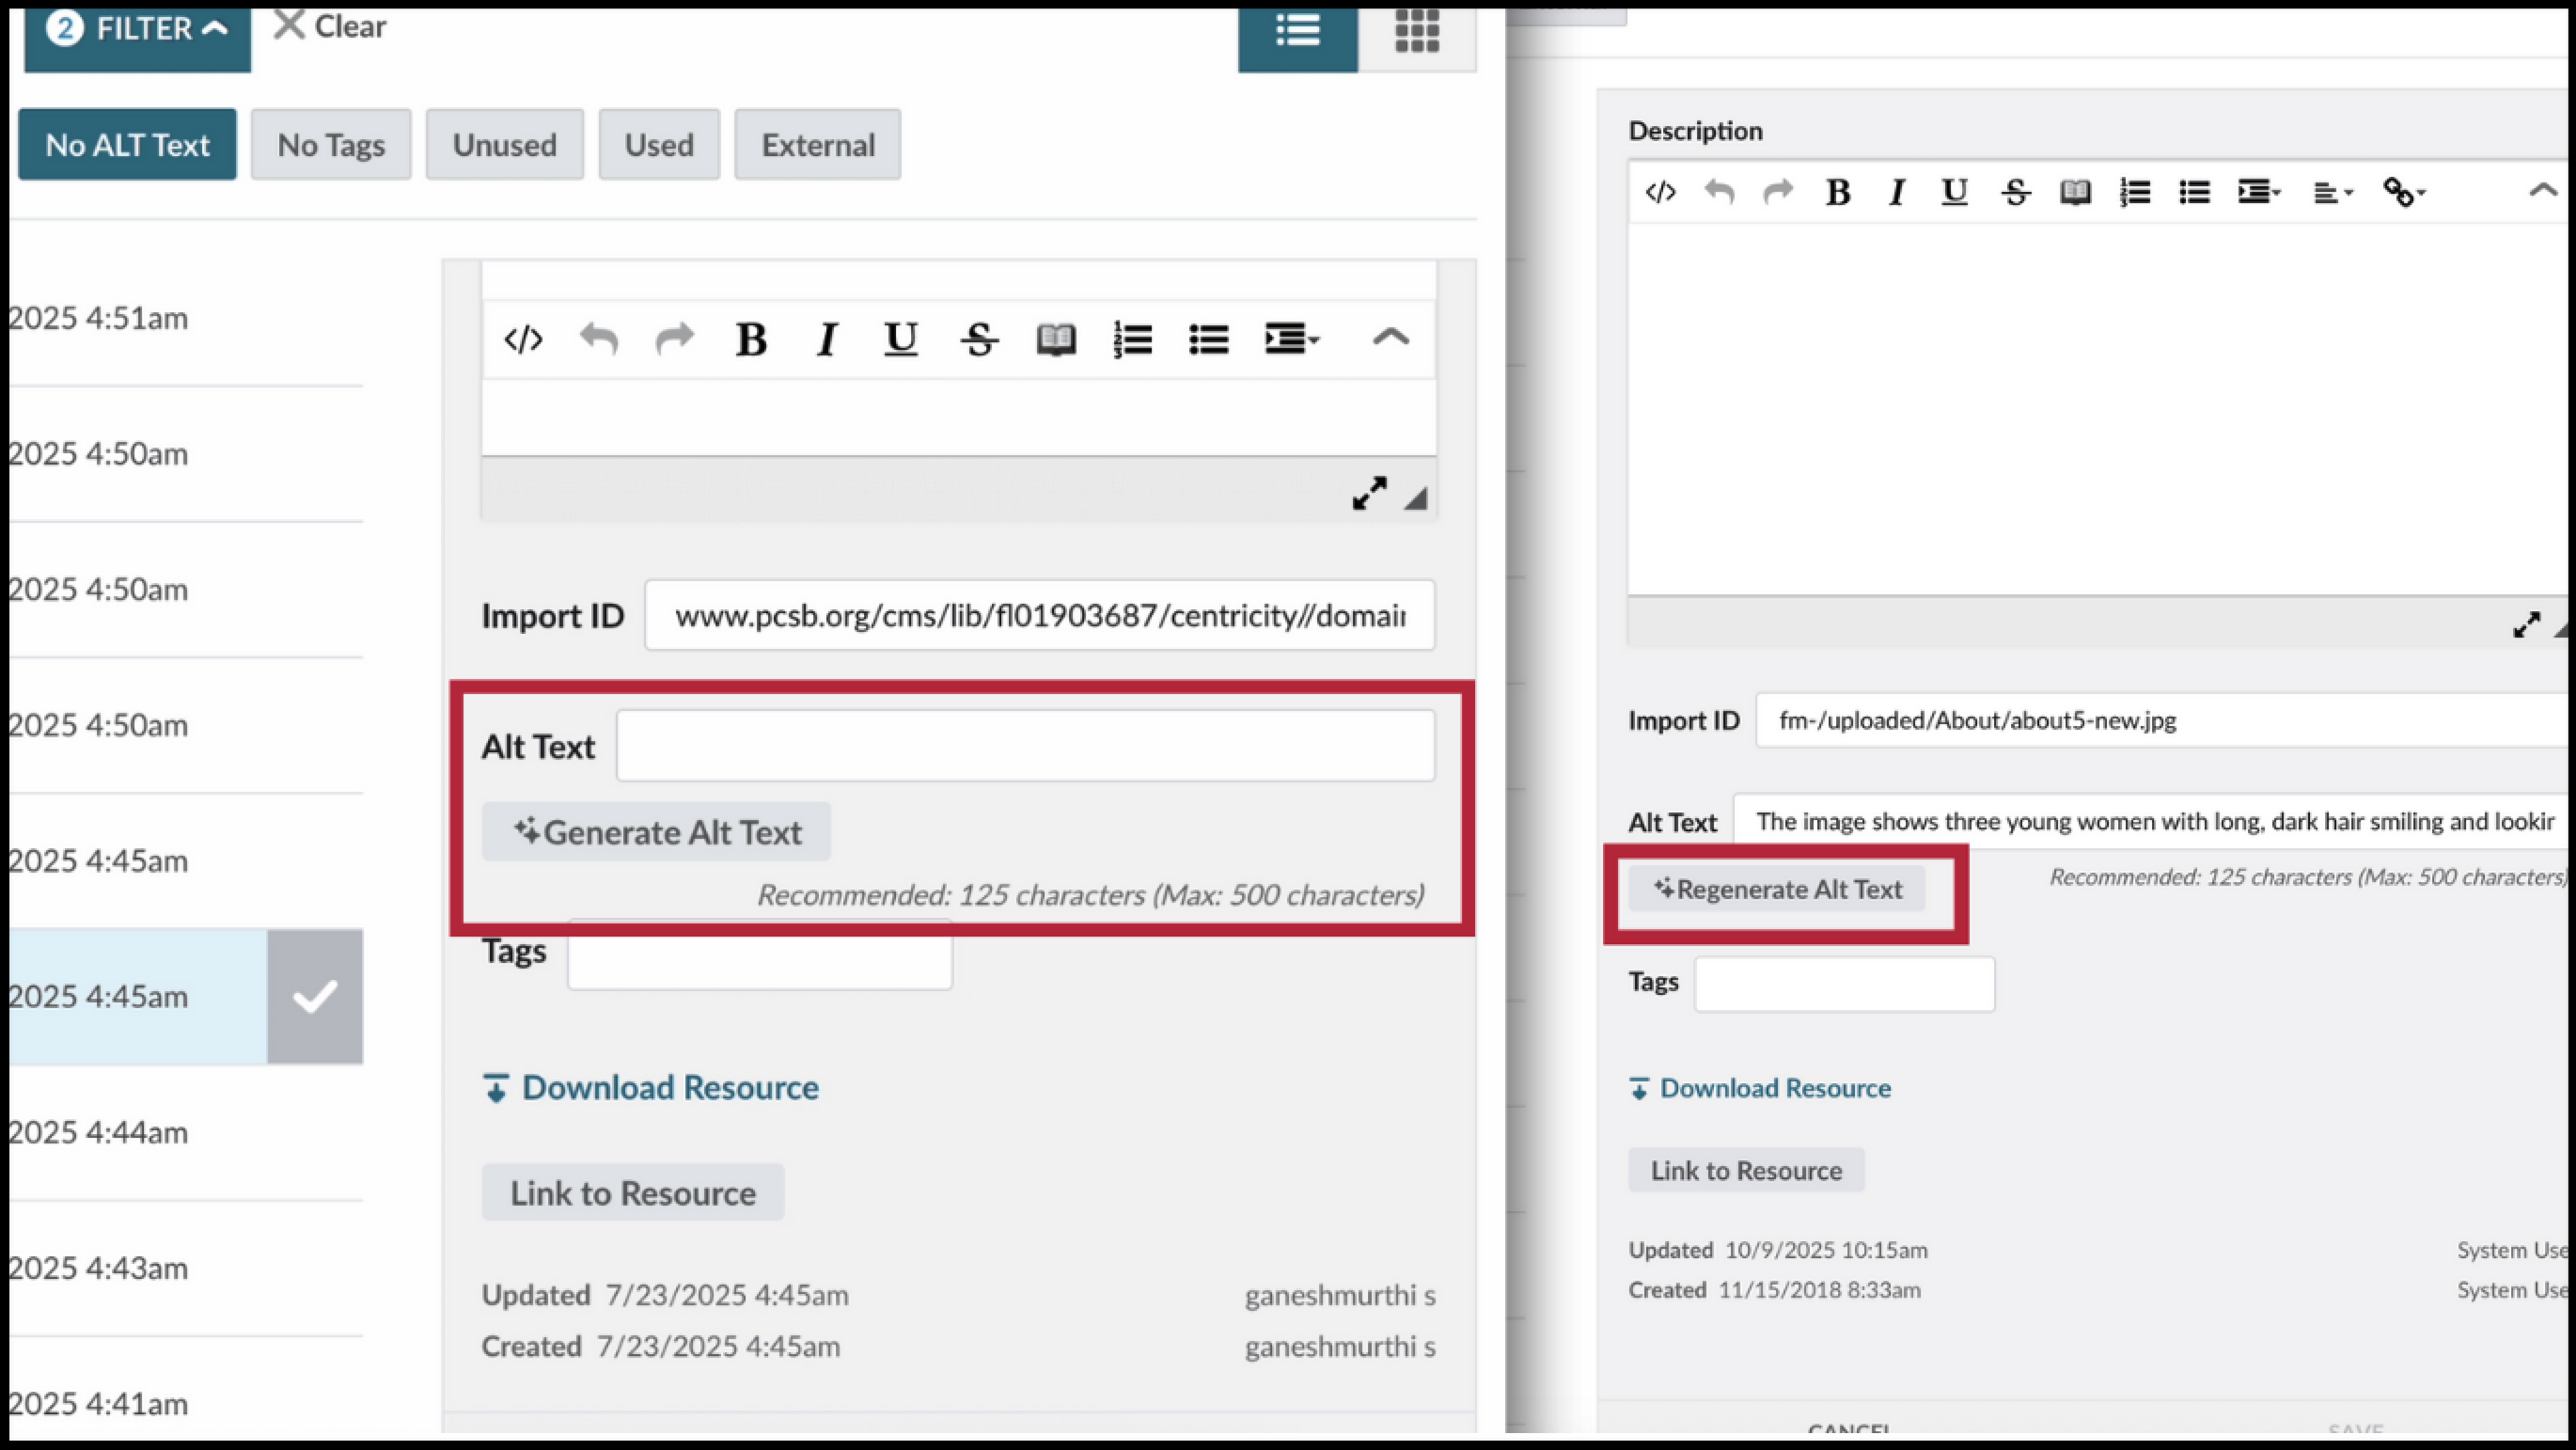This screenshot has width=2576, height=1450.
Task: Expand left editor to fullscreen
Action: click(x=1369, y=493)
